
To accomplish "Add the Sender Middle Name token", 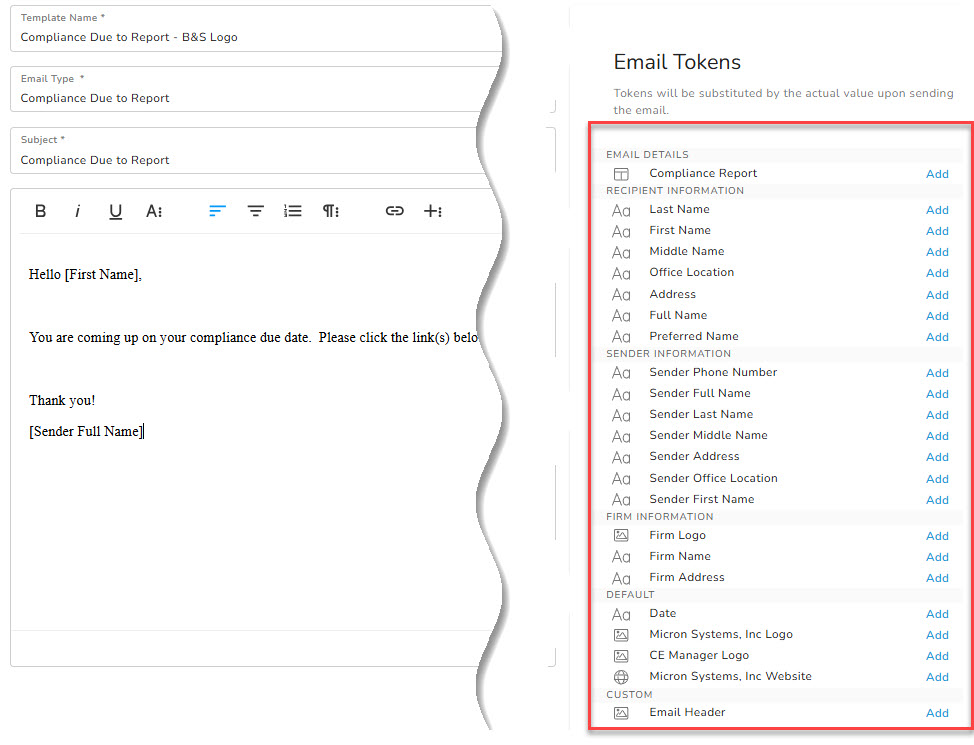I will point(937,436).
